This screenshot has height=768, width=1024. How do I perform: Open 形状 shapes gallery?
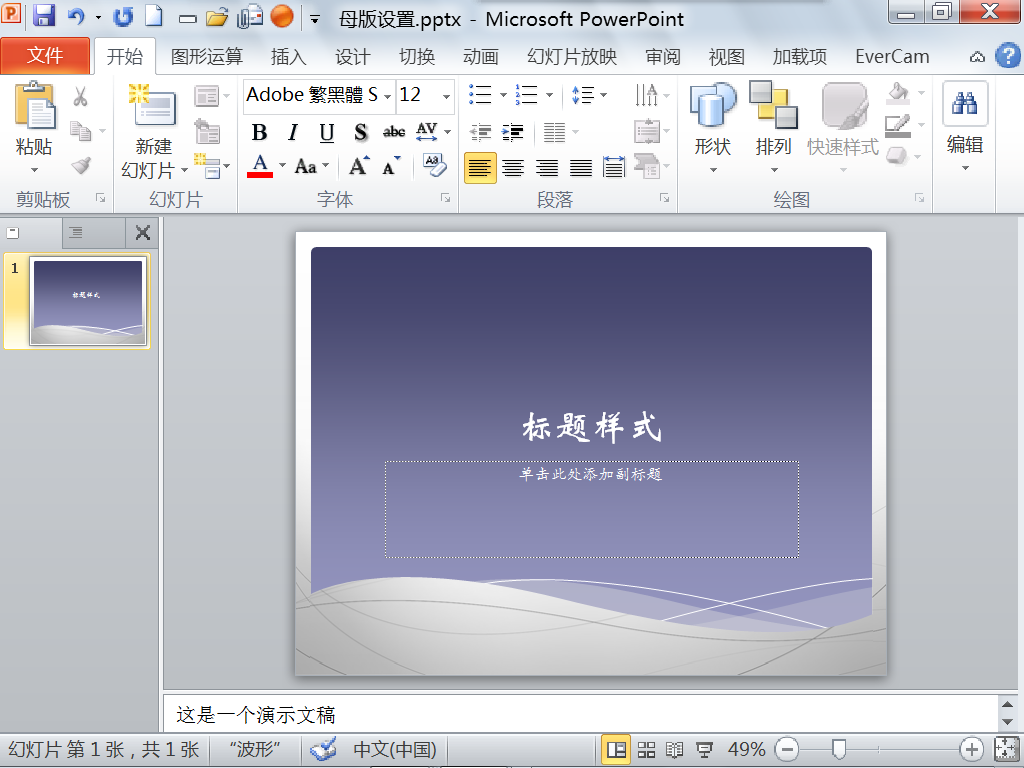pos(712,127)
